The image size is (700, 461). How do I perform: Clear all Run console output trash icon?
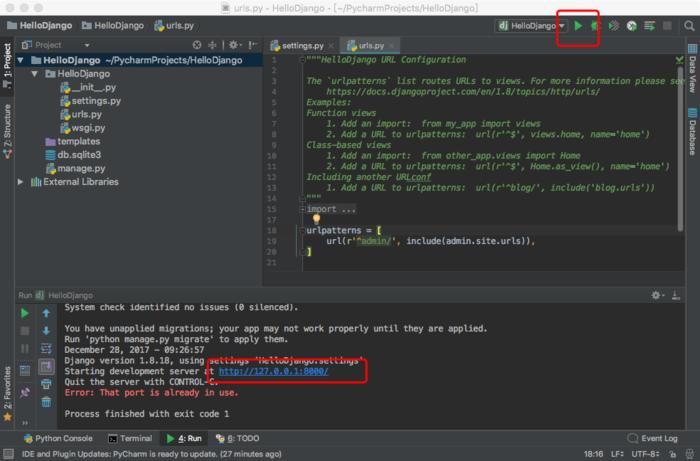coord(46,402)
